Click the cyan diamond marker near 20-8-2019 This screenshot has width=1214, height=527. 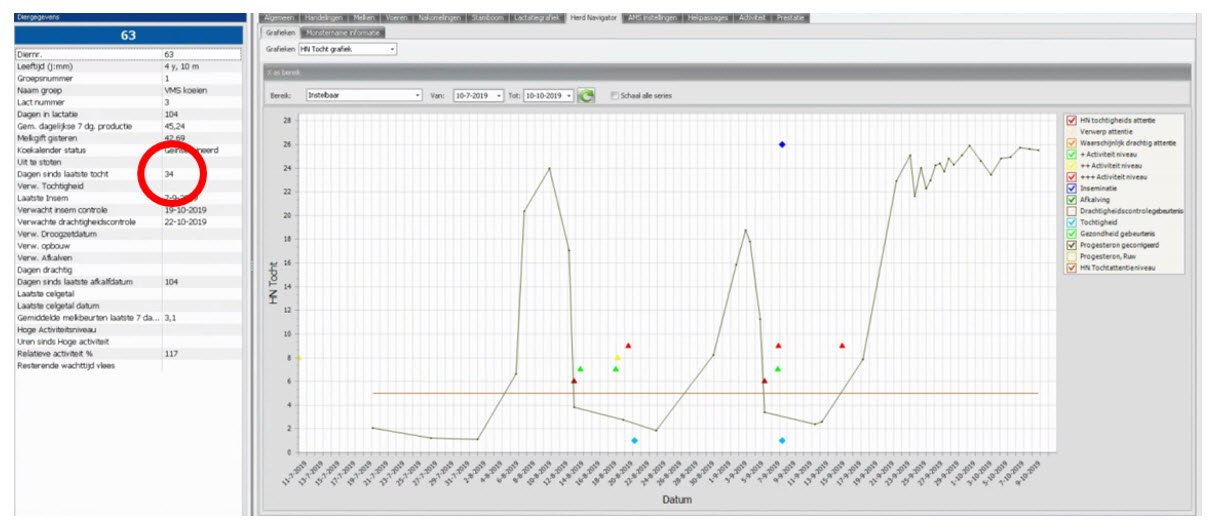coord(634,441)
